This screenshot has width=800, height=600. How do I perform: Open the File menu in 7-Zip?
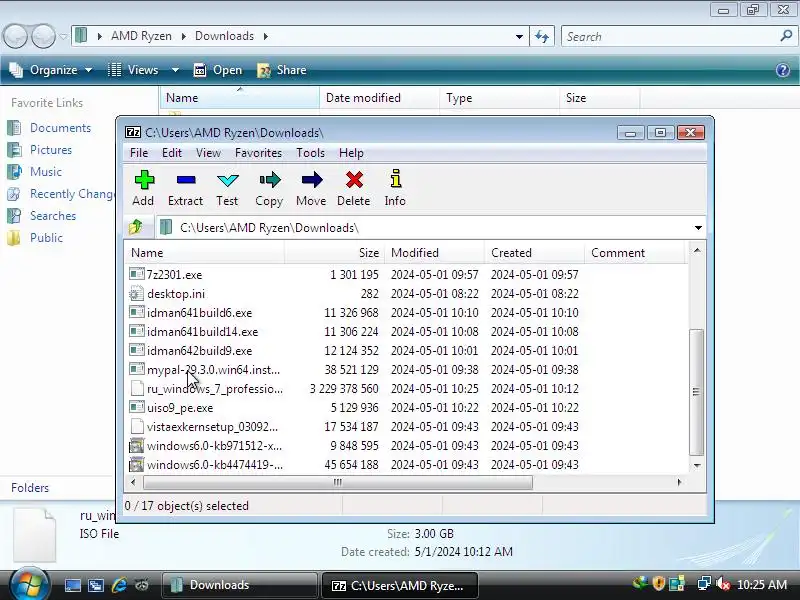139,153
